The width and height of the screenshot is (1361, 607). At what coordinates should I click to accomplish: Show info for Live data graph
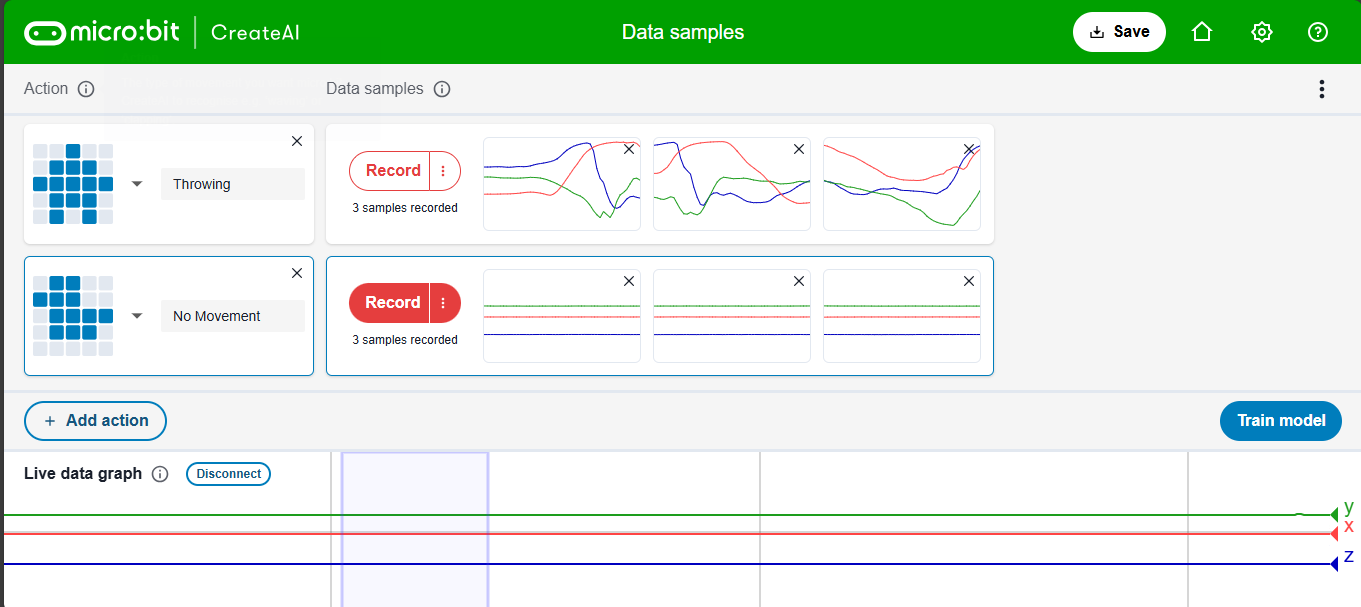[x=160, y=474]
